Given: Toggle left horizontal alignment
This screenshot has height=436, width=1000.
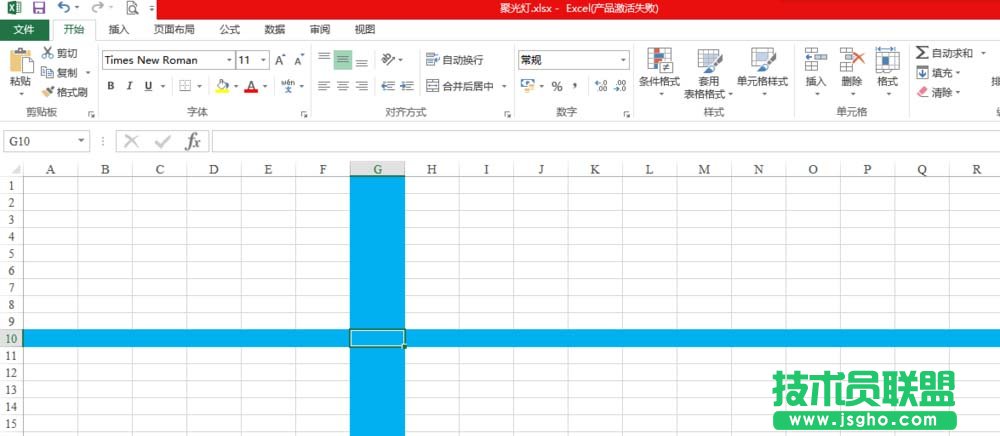Looking at the screenshot, I should coord(325,86).
